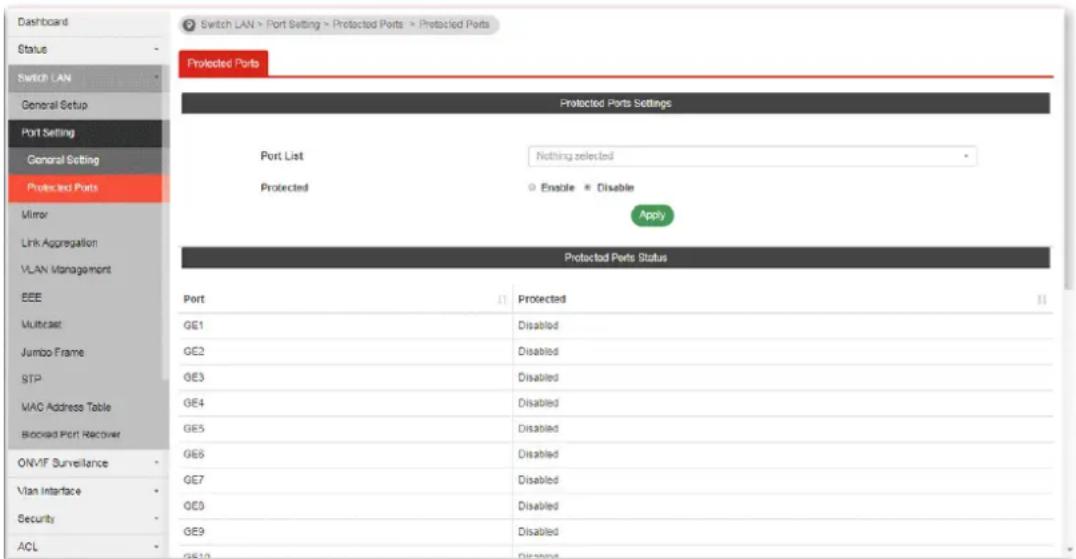1076x559 pixels.
Task: Open the STP menu item
Action: point(86,379)
